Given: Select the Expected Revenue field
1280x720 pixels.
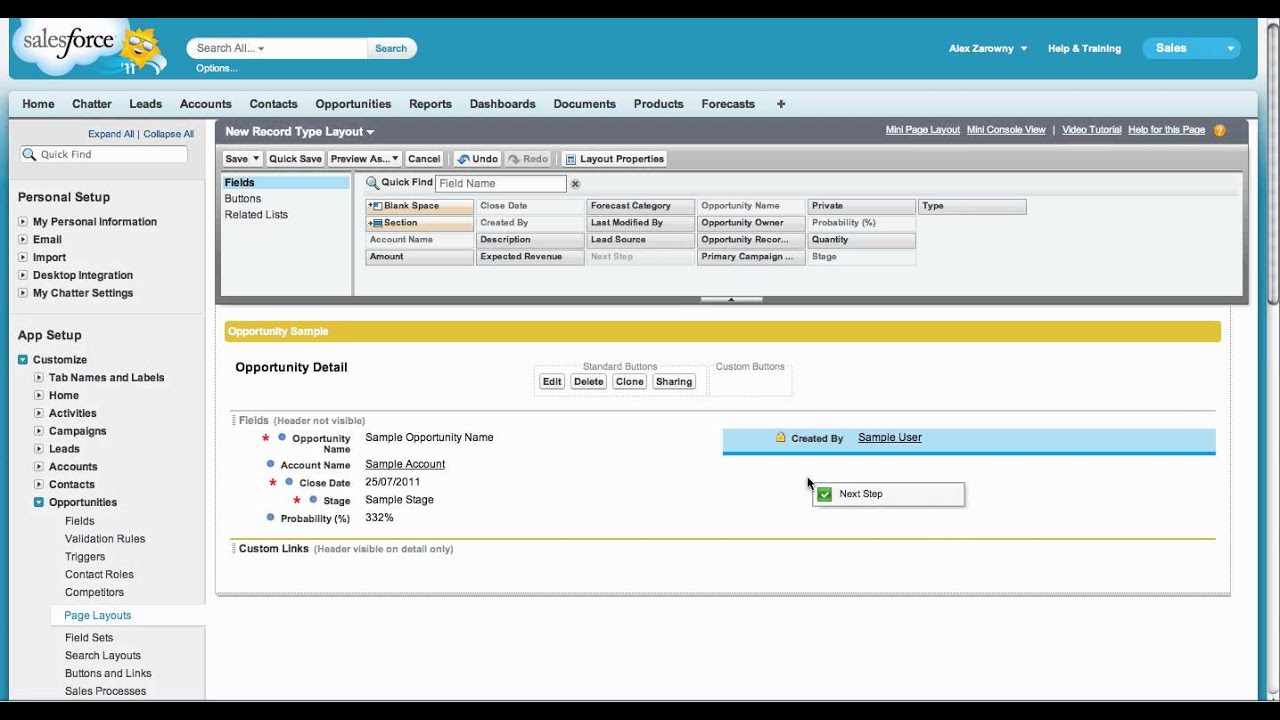Looking at the screenshot, I should [x=530, y=257].
